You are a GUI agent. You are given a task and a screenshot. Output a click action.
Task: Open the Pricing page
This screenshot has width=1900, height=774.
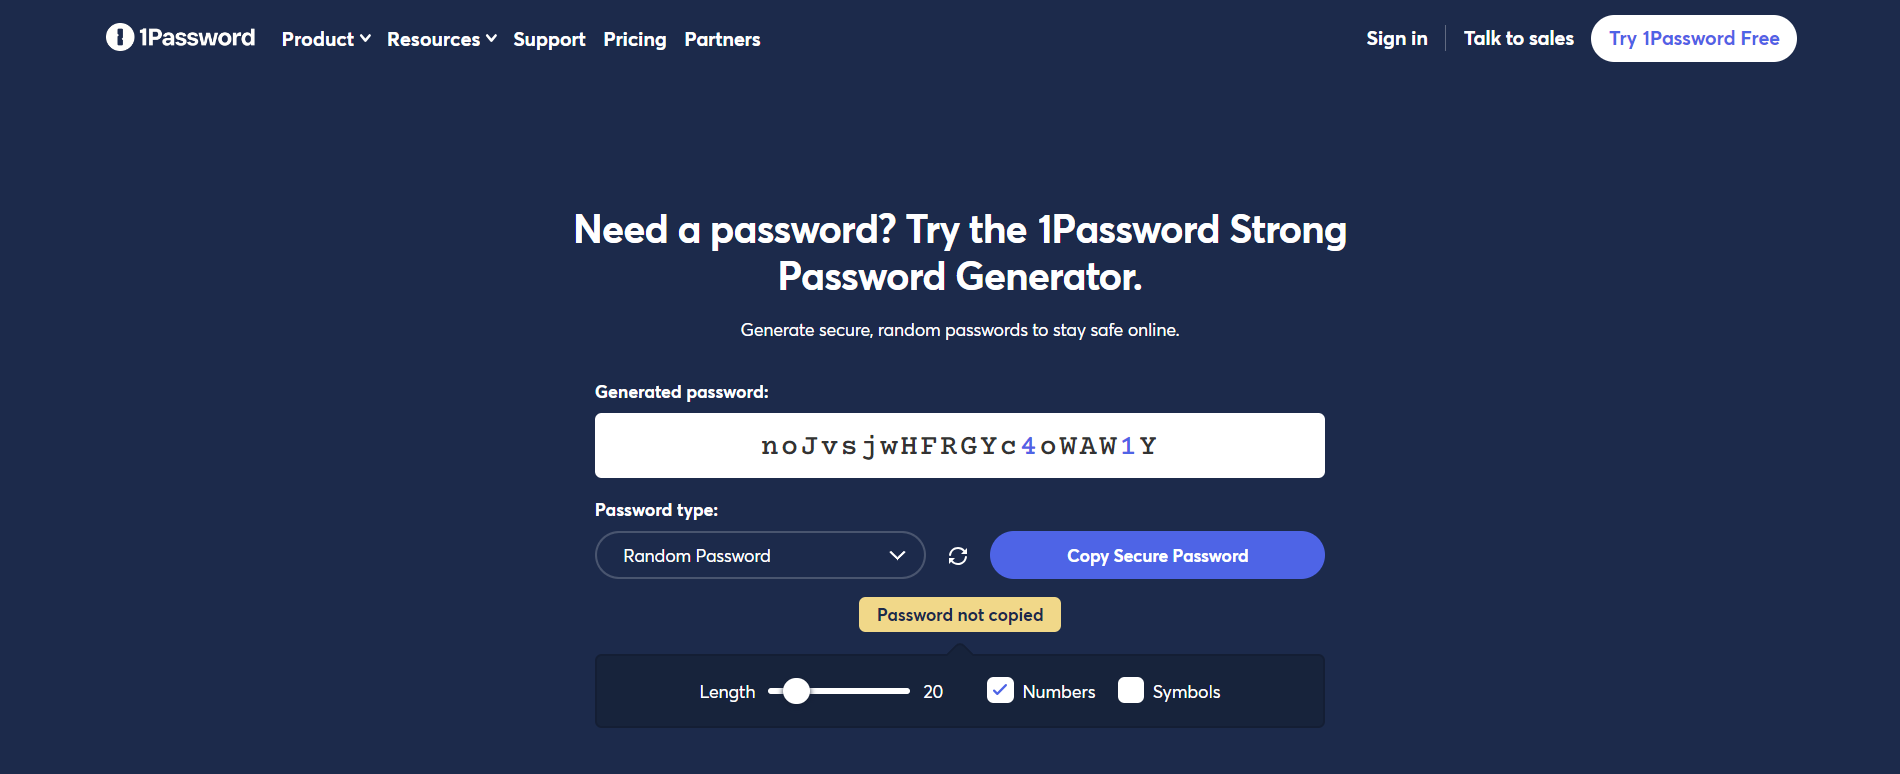[x=635, y=39]
